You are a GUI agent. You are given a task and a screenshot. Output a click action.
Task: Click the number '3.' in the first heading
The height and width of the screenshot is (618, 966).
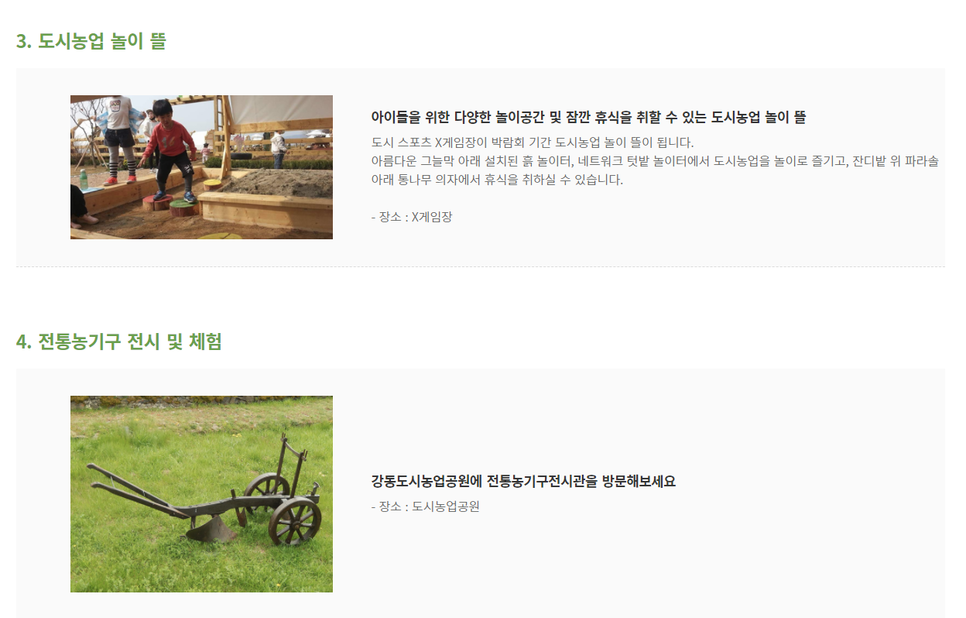[23, 41]
